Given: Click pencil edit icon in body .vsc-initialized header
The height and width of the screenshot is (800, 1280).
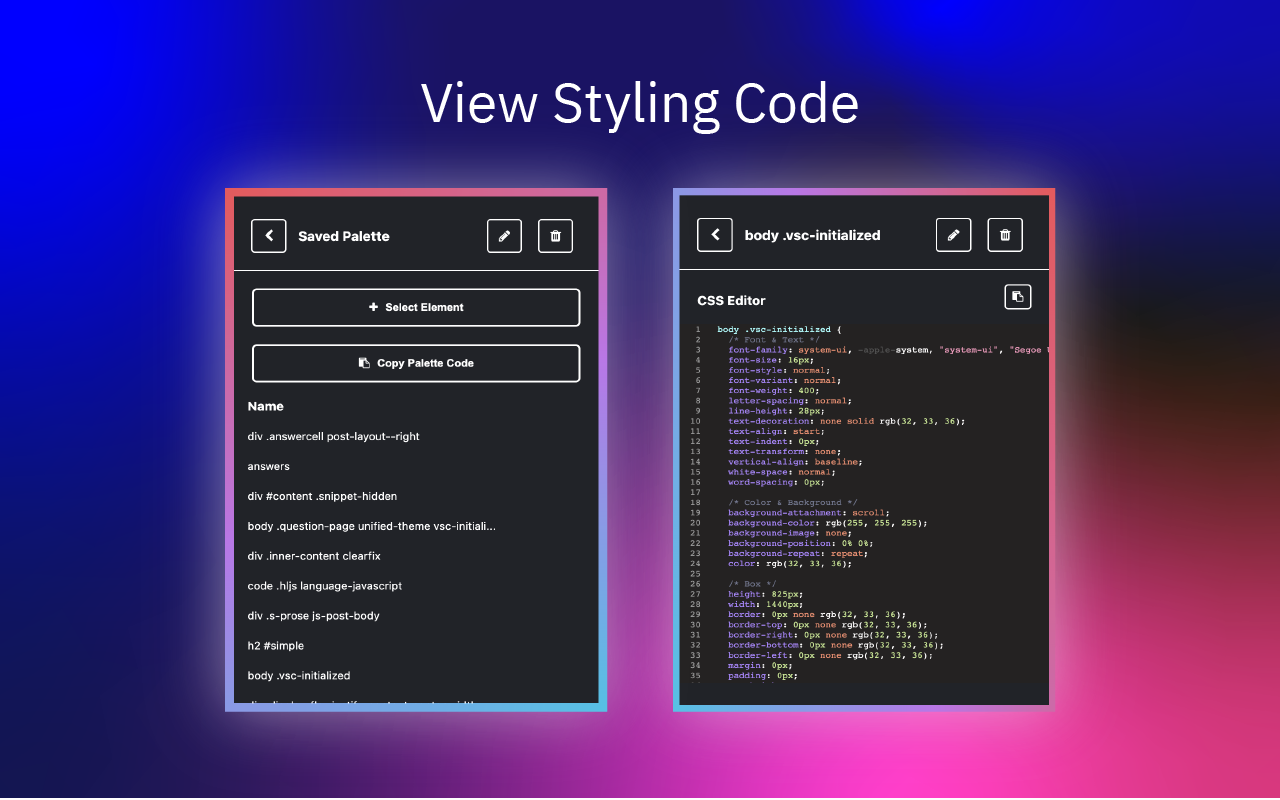Looking at the screenshot, I should click(x=954, y=235).
